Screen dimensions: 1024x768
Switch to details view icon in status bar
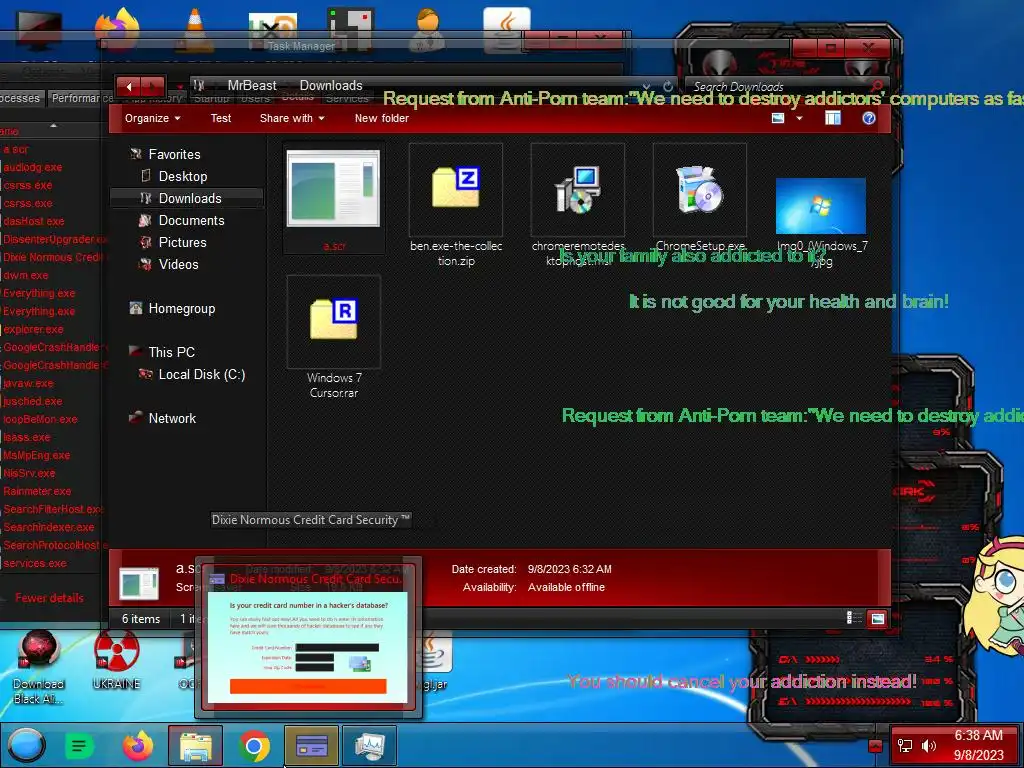pyautogui.click(x=854, y=618)
